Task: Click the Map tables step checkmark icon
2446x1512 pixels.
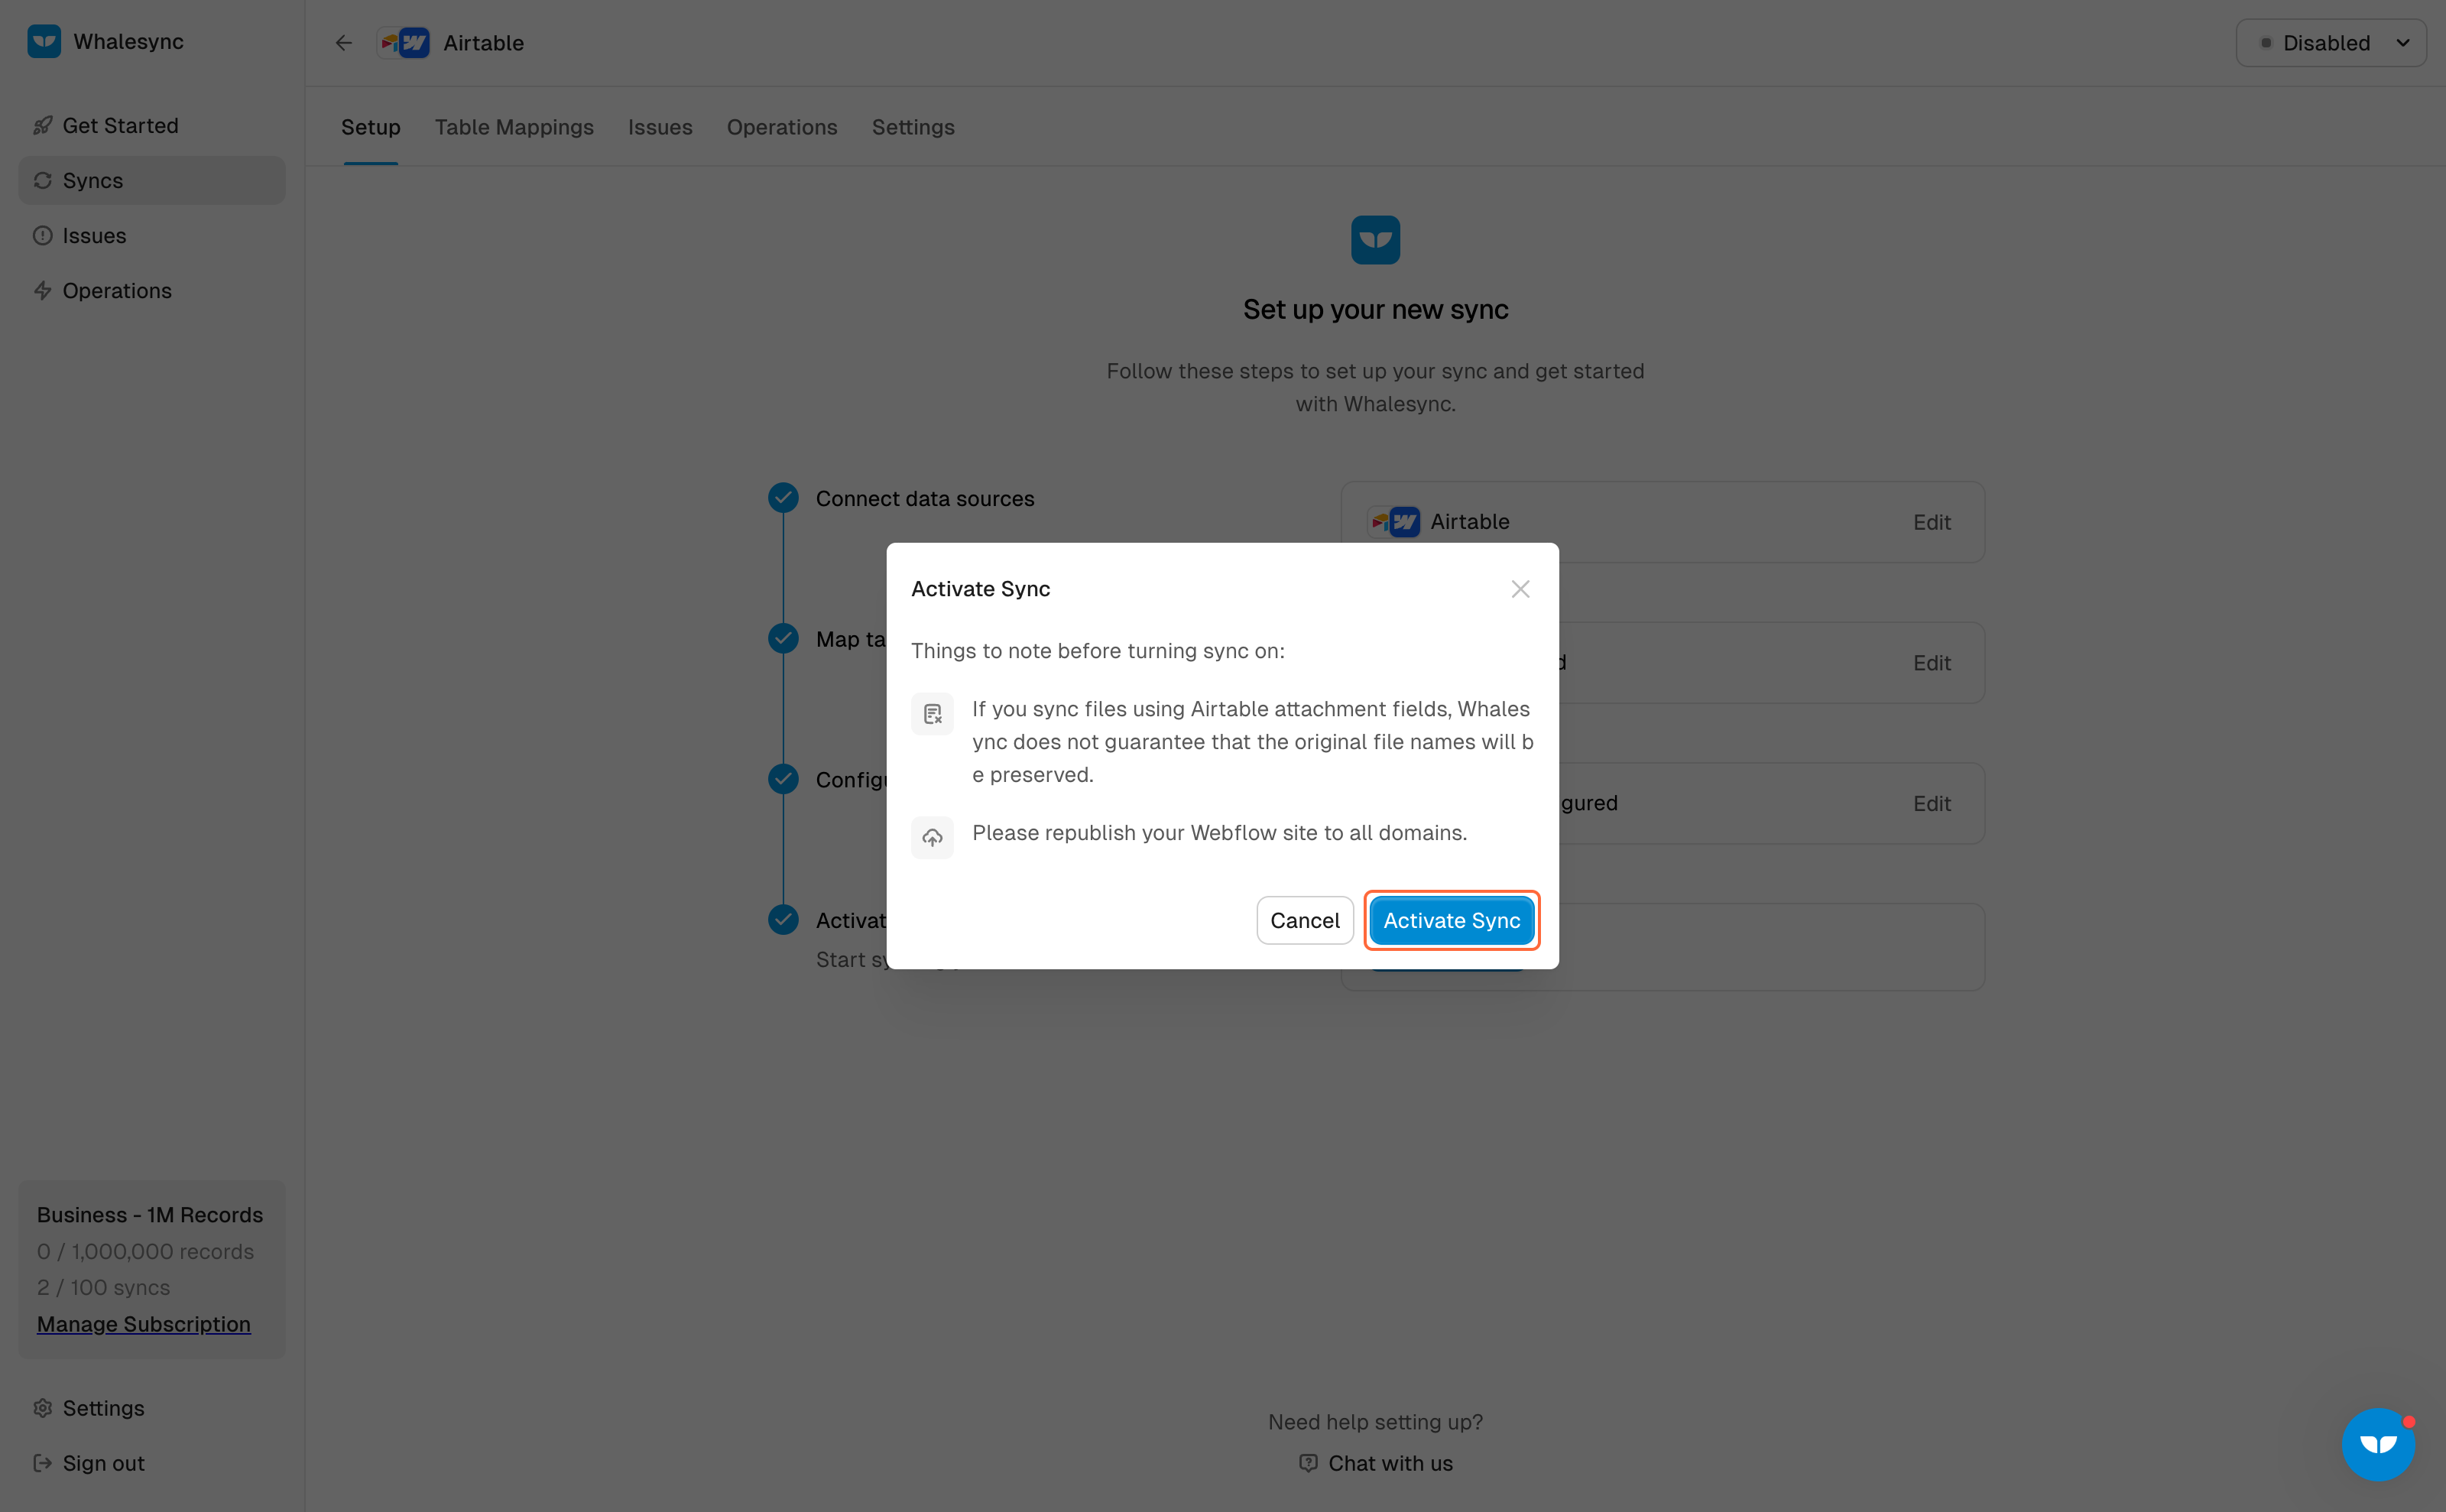Action: coord(783,638)
